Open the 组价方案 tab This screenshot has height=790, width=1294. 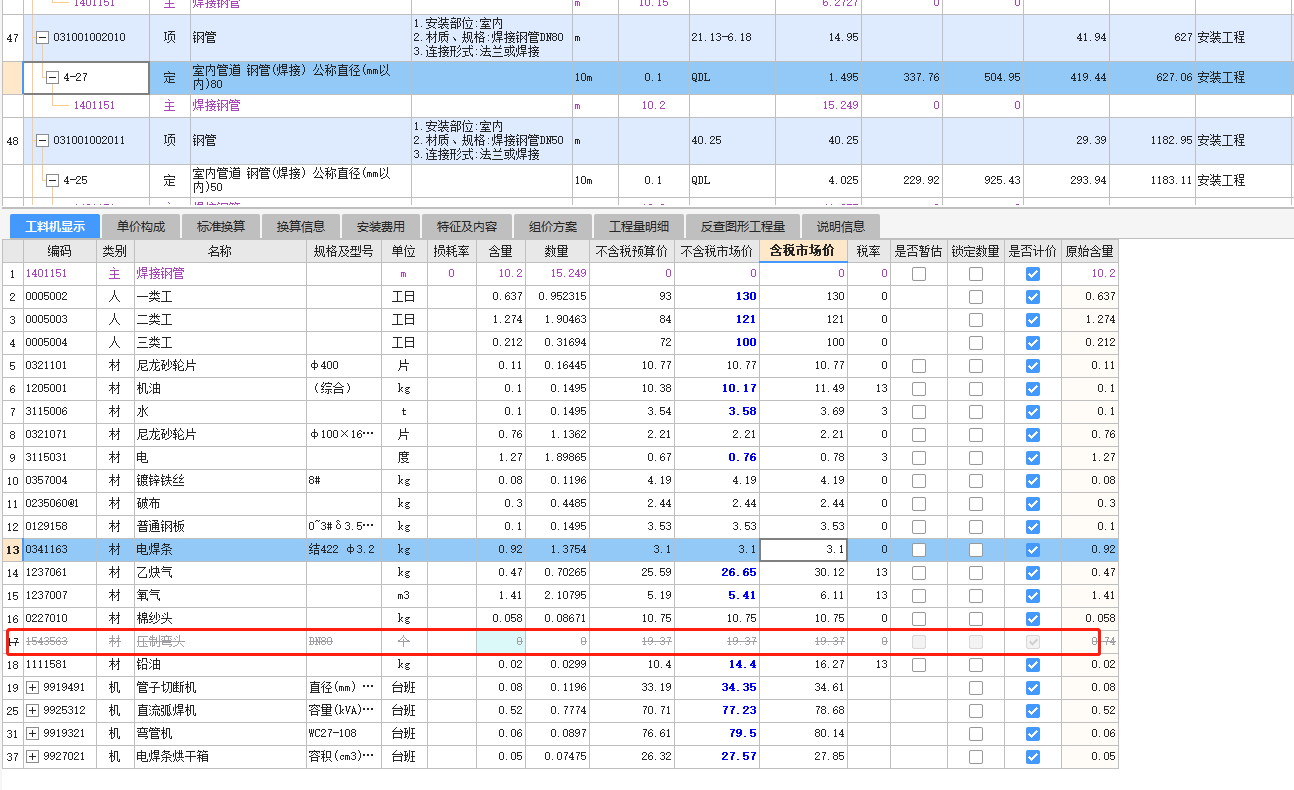click(x=552, y=226)
